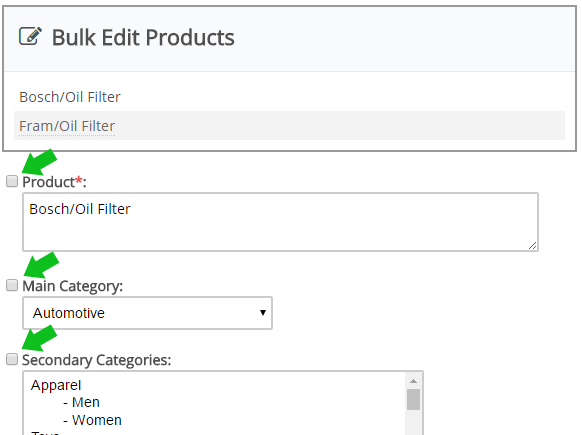Image resolution: width=582 pixels, height=435 pixels.
Task: Click the Secondary Categories label
Action: [97, 360]
